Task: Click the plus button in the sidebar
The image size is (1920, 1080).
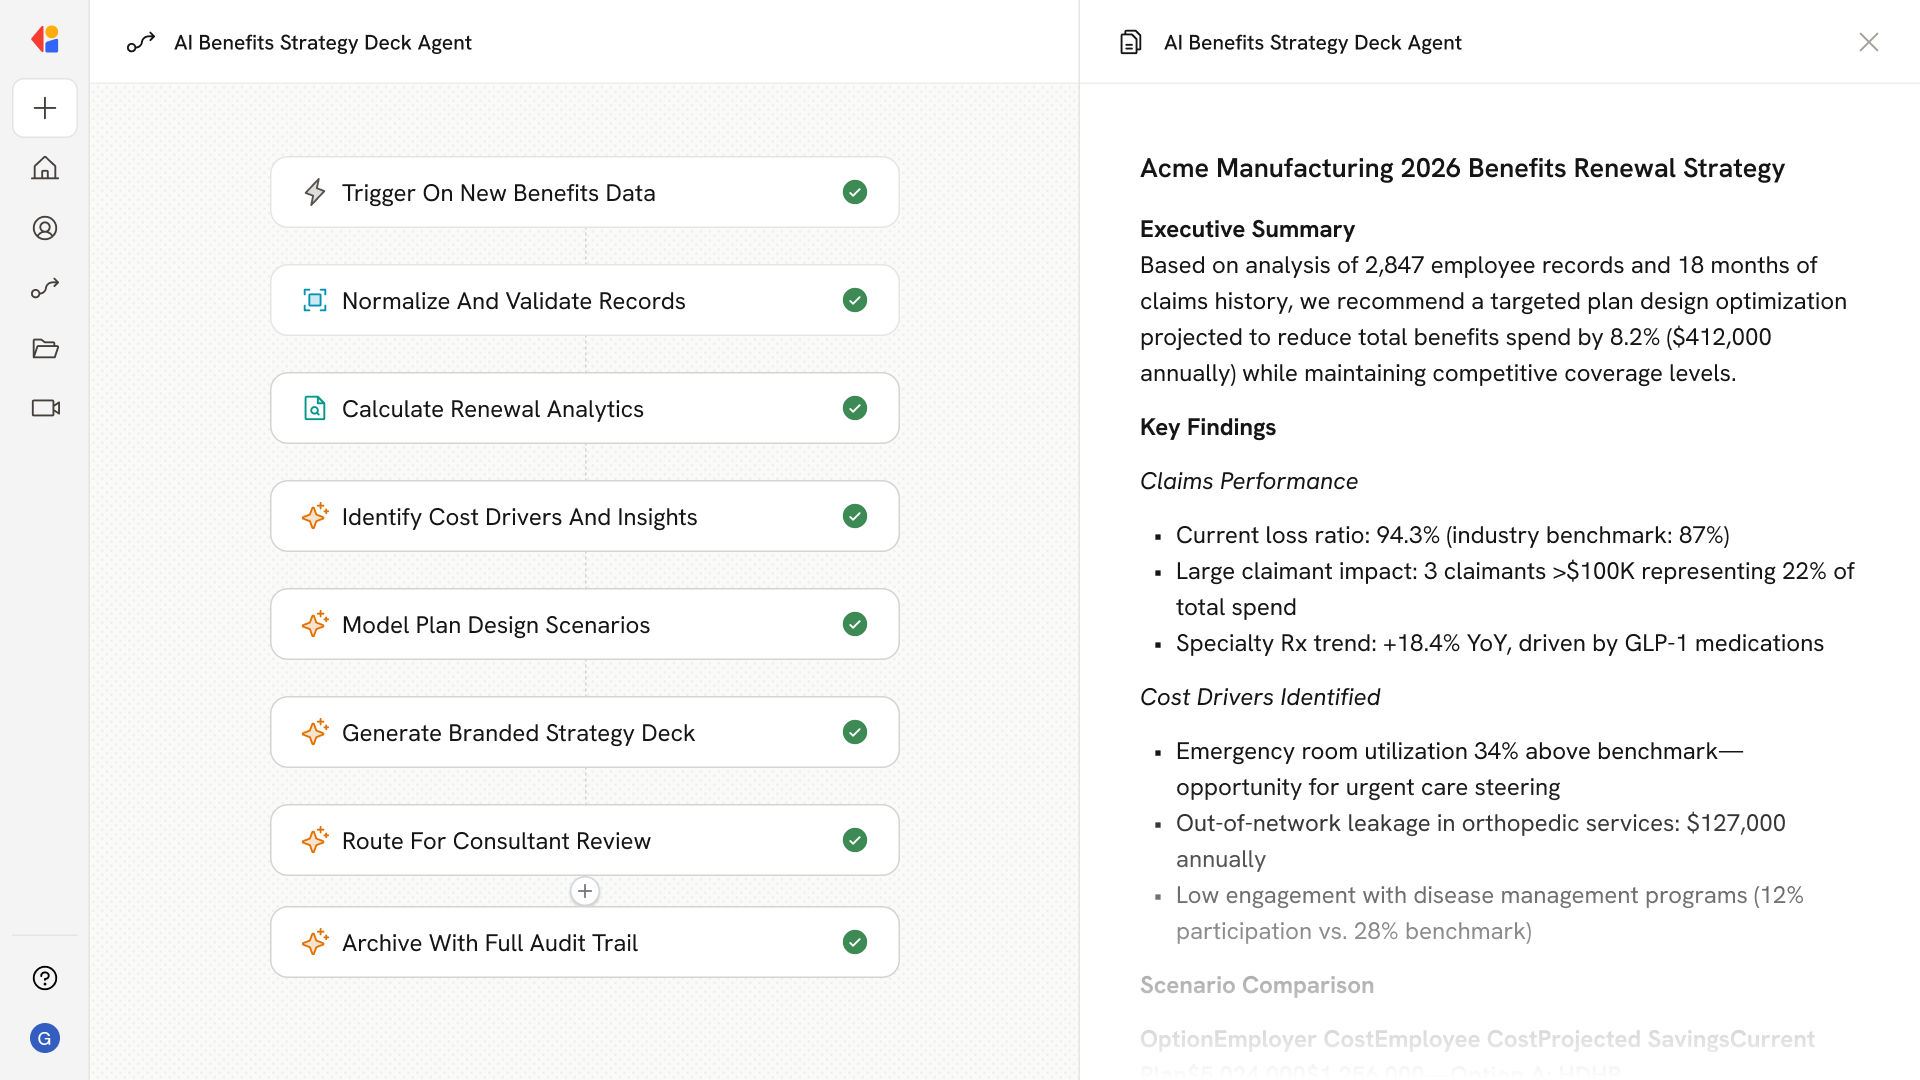Action: point(45,108)
